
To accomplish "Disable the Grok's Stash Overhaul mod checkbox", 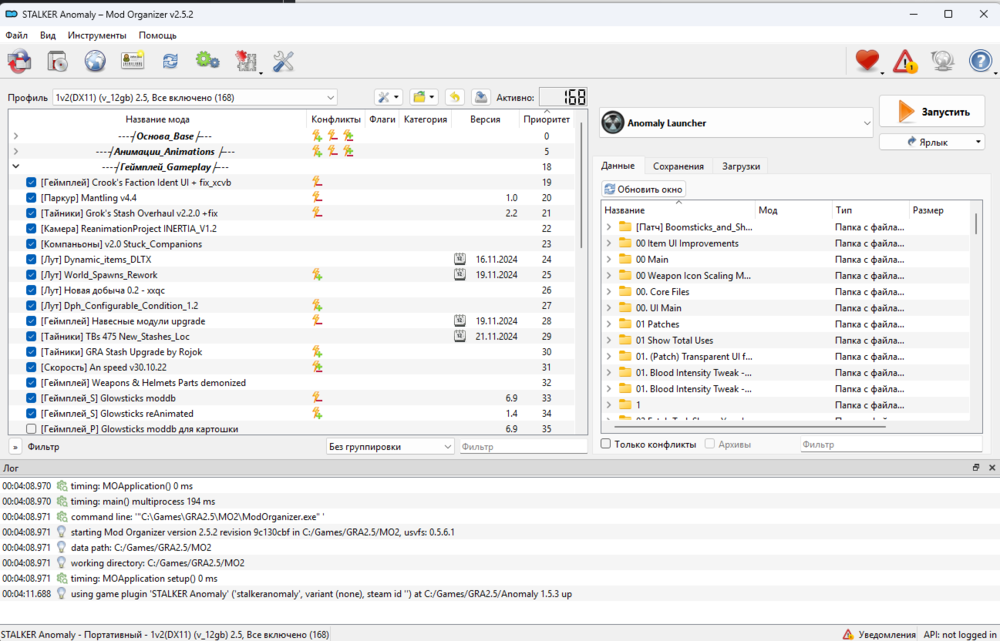I will pyautogui.click(x=31, y=213).
